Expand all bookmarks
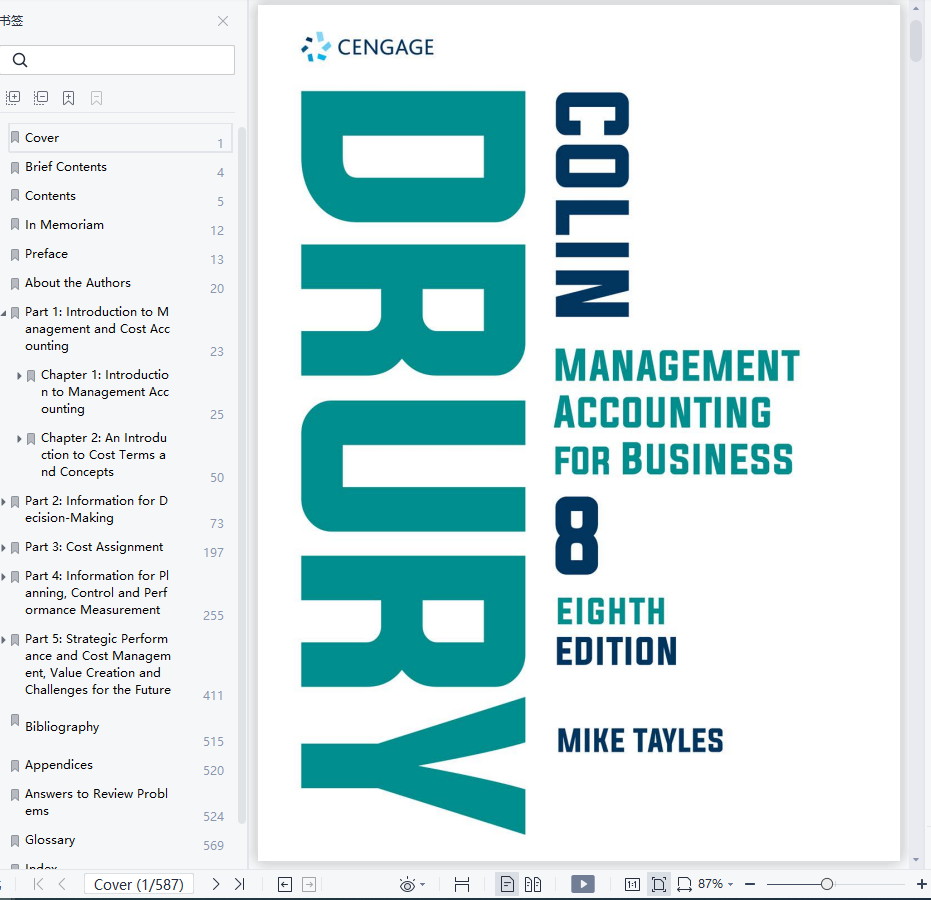 13,97
